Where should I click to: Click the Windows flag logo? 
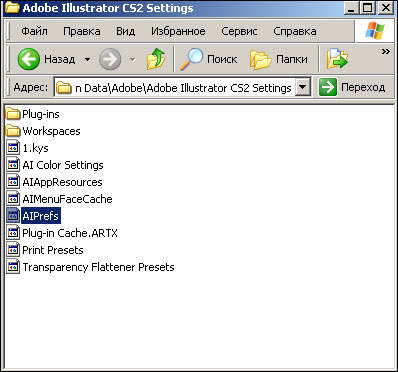click(x=375, y=31)
